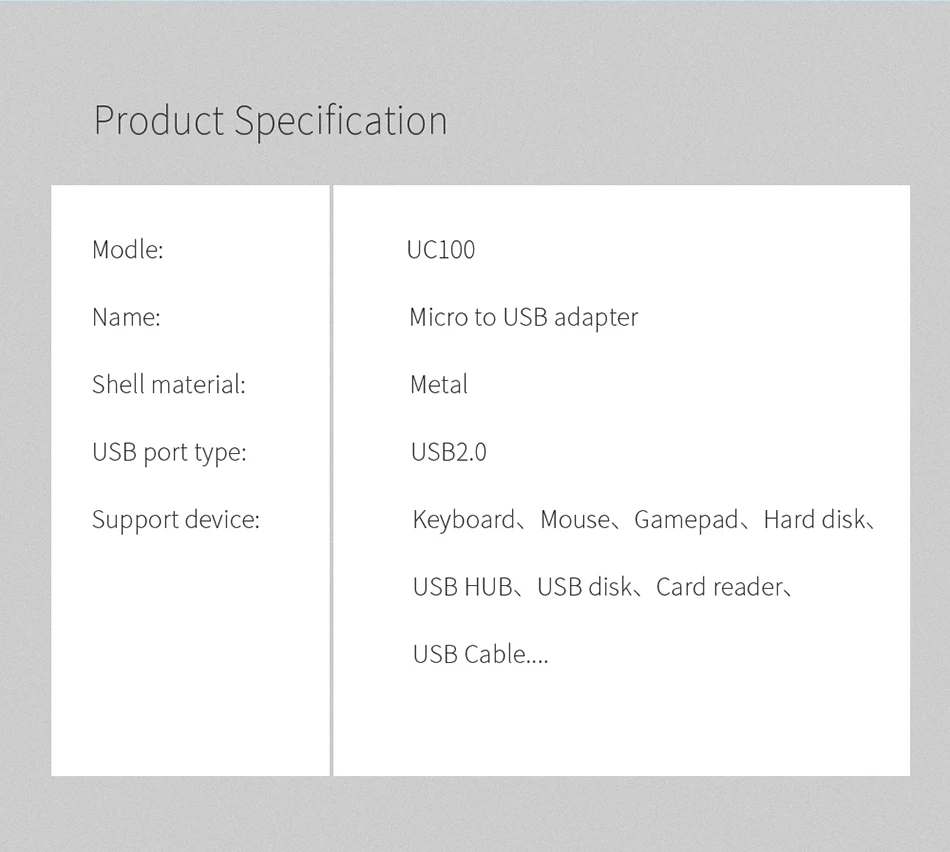Click the Micro to USB adapter text
Viewport: 950px width, 852px height.
pos(524,318)
